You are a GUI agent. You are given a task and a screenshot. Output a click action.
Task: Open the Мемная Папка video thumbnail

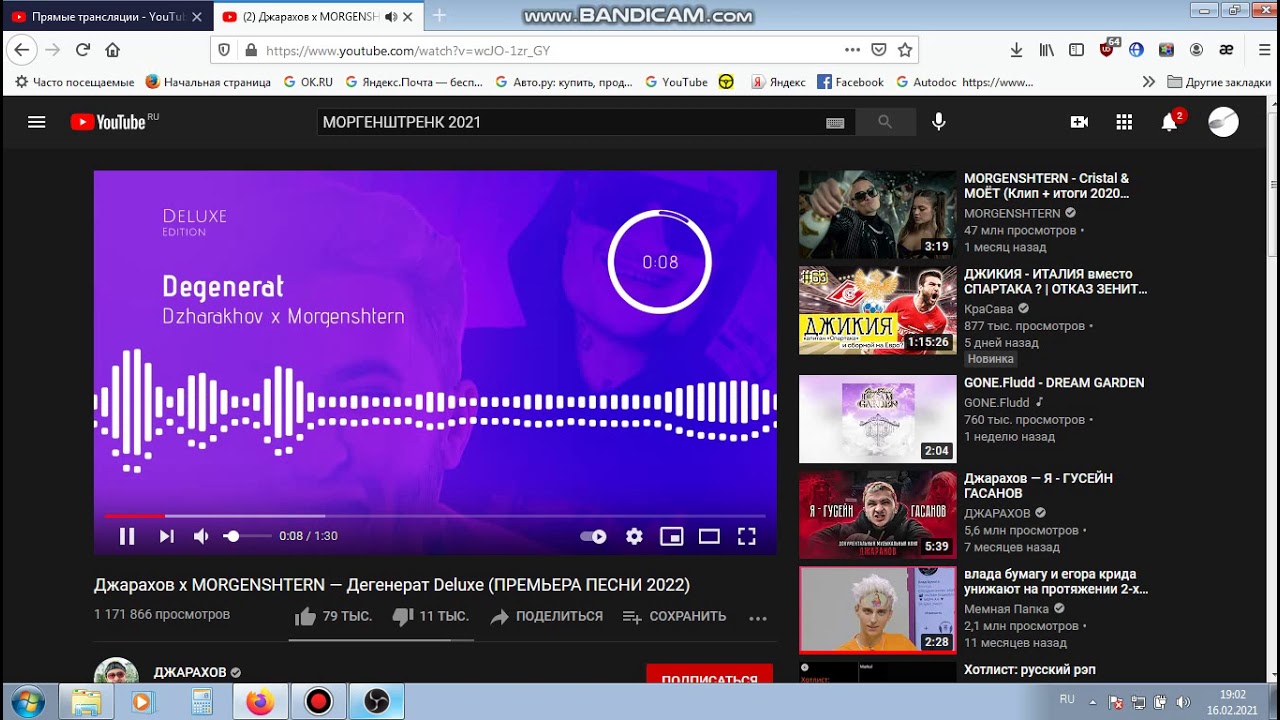pyautogui.click(x=878, y=610)
